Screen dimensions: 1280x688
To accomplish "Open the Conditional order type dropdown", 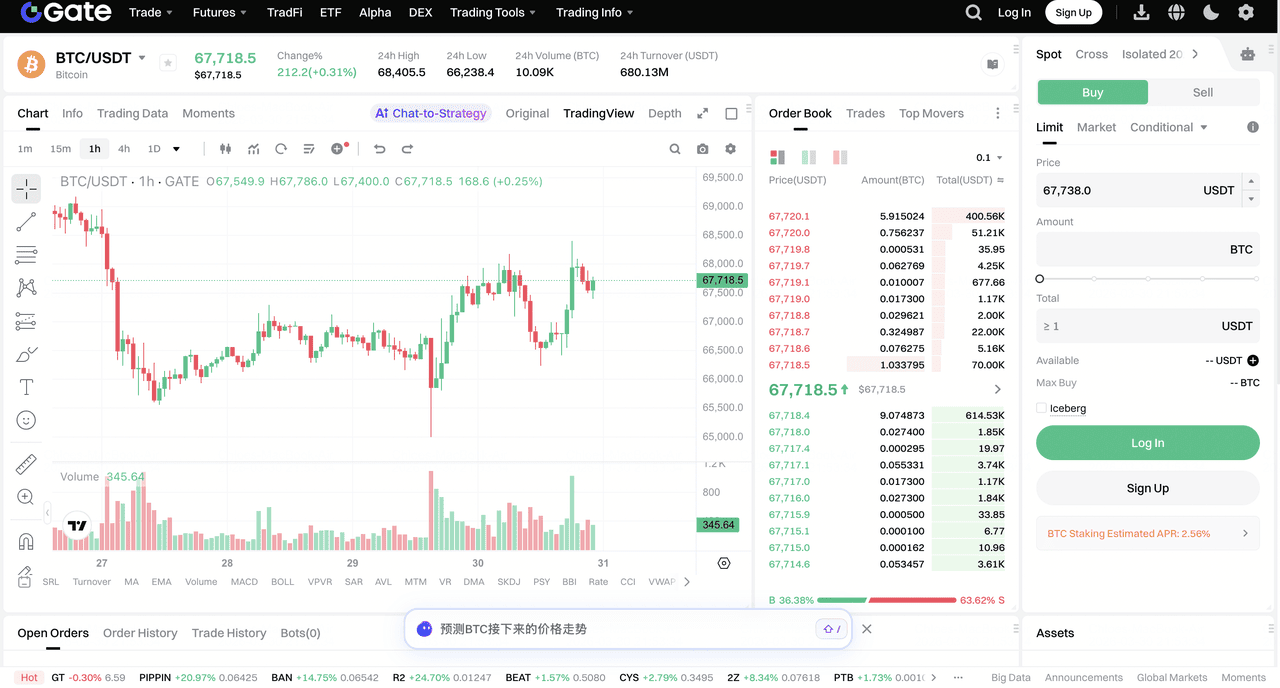I will pyautogui.click(x=1168, y=127).
